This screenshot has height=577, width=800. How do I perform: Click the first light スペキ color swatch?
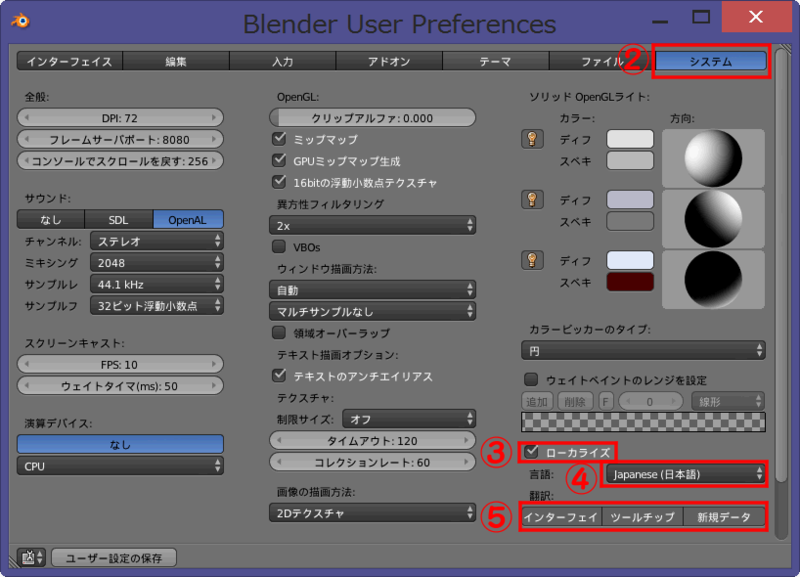click(x=630, y=160)
